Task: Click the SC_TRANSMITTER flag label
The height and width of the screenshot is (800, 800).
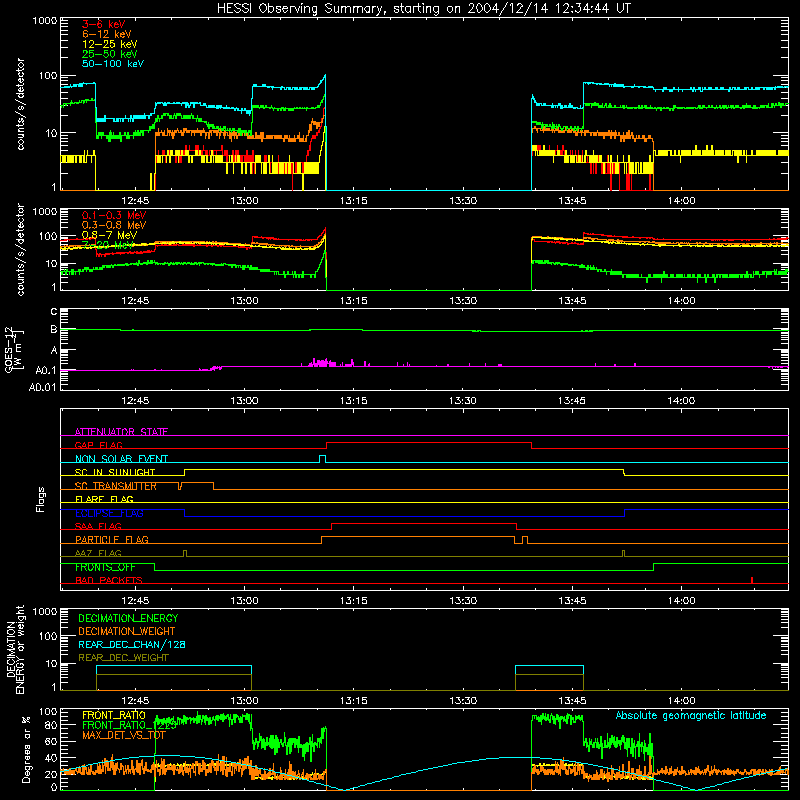Action: click(x=116, y=486)
